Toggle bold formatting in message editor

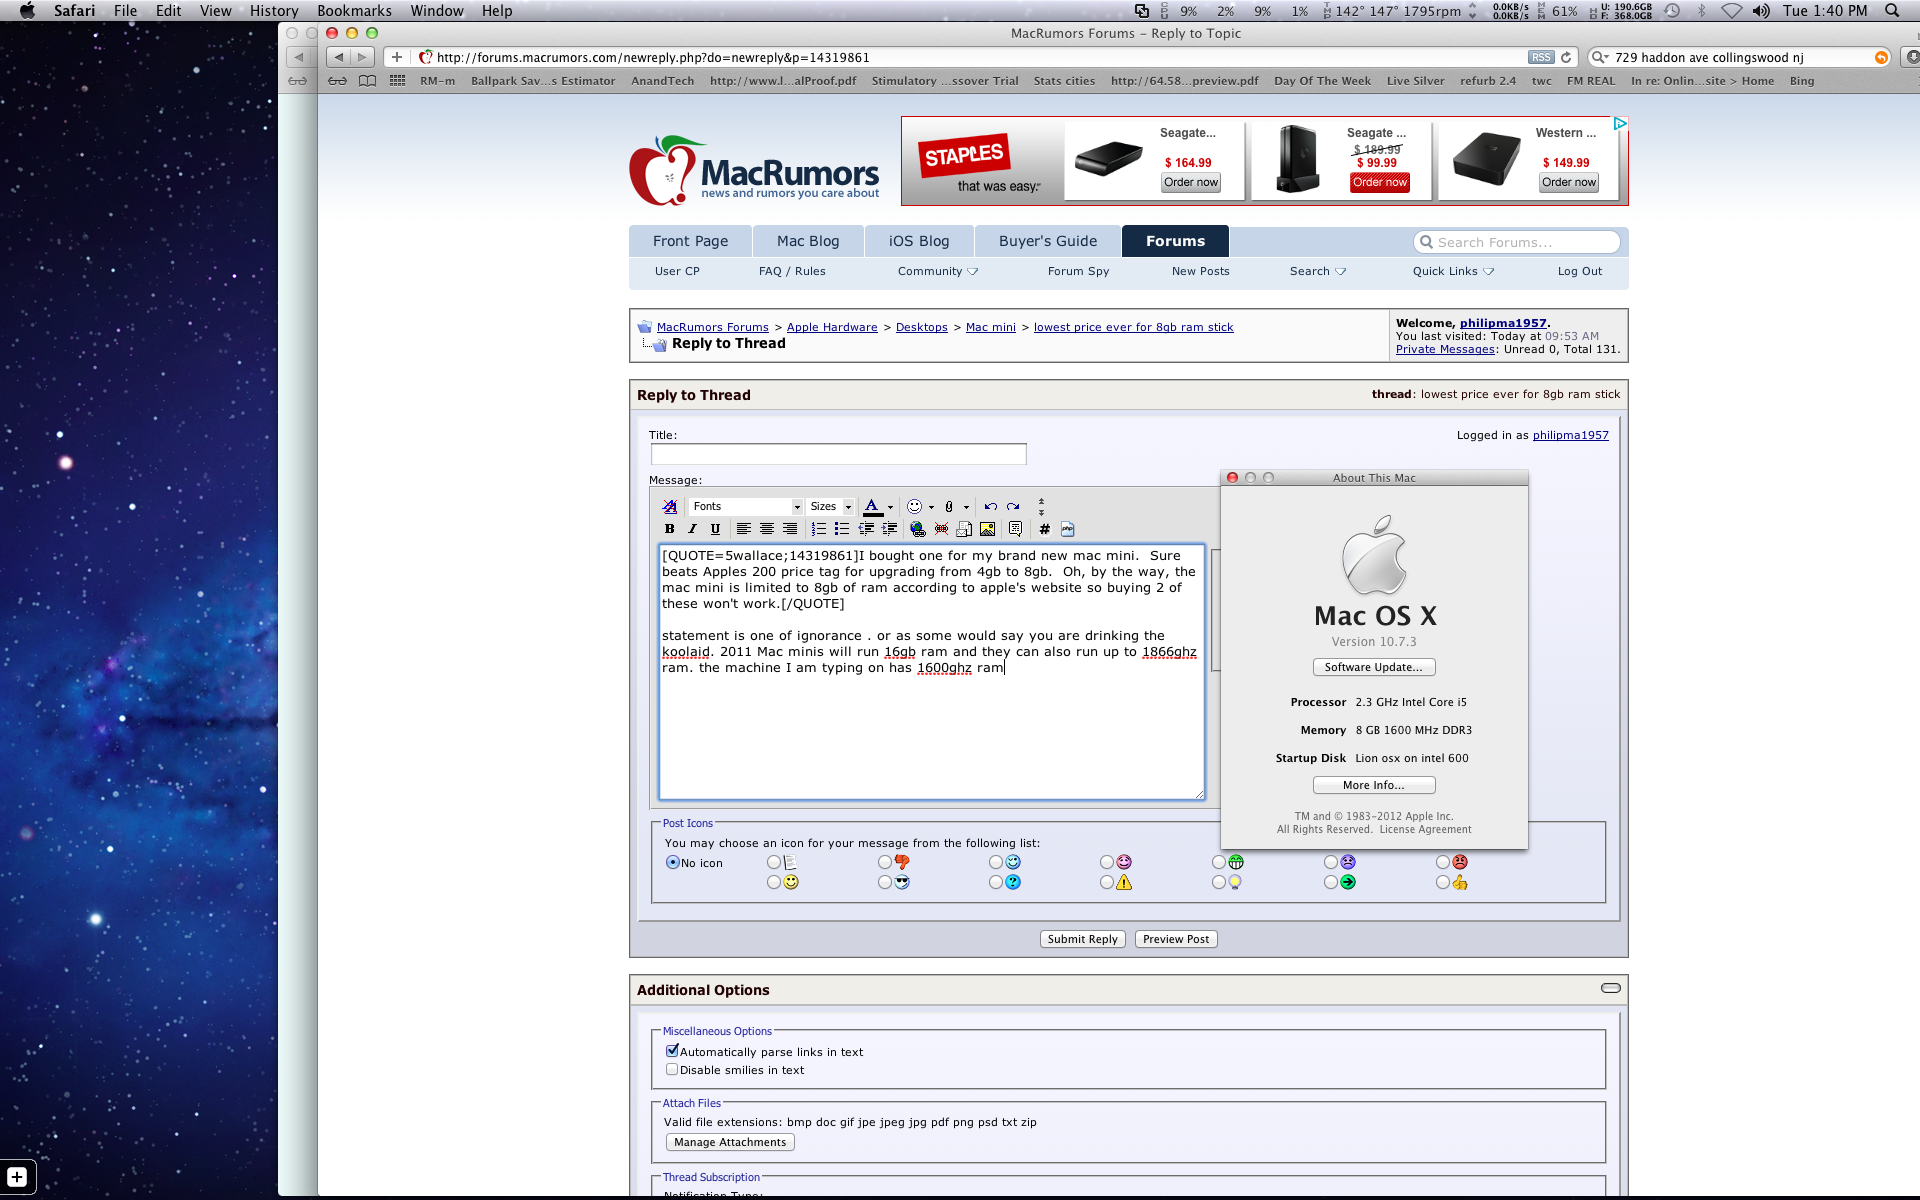coord(669,529)
